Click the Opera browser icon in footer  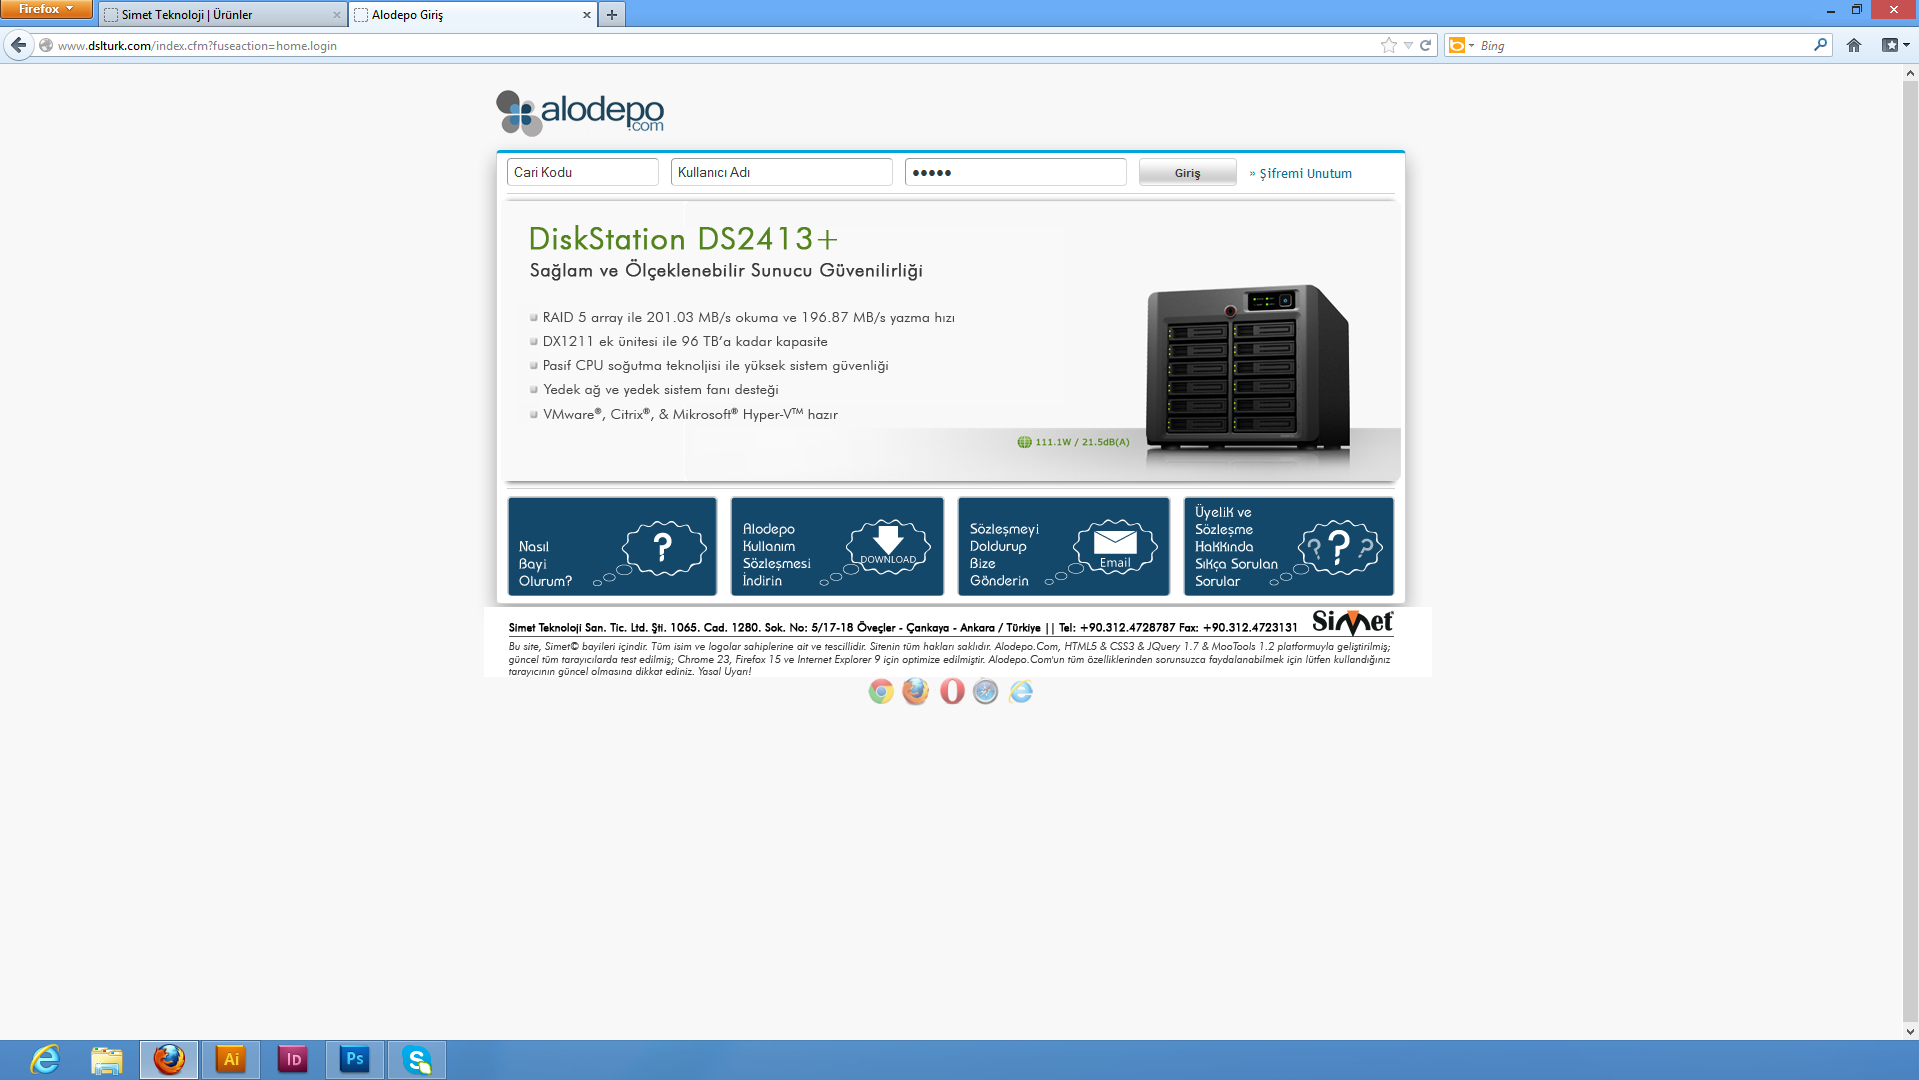pyautogui.click(x=951, y=691)
